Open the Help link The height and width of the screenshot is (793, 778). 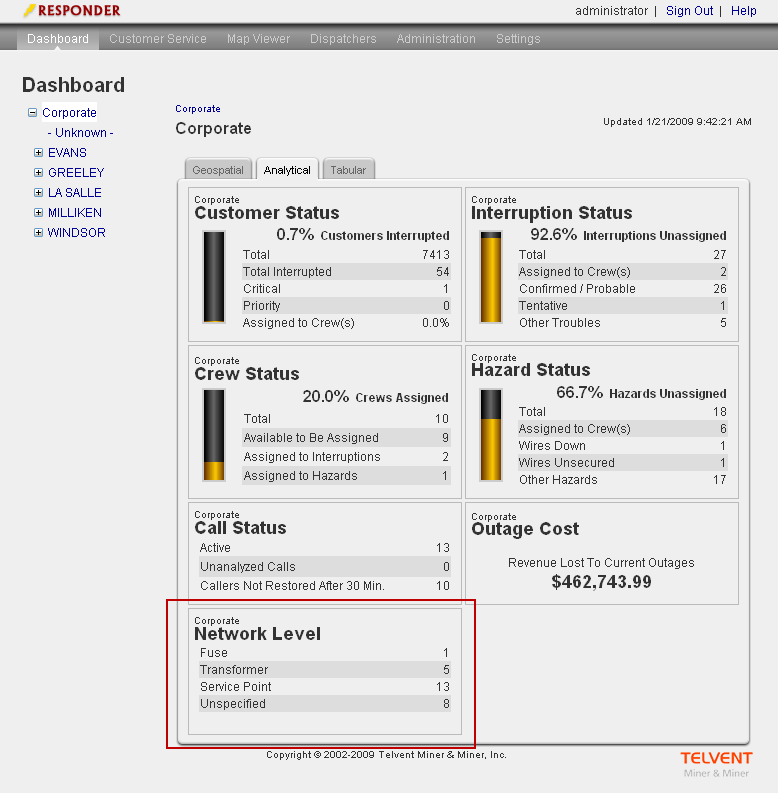tap(744, 11)
